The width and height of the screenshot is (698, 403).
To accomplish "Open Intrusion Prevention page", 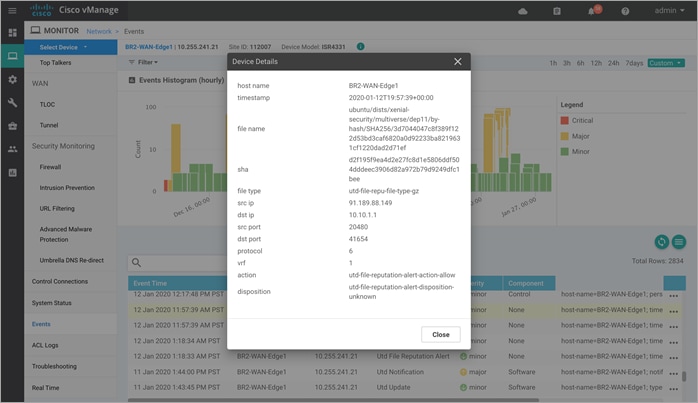I will point(67,188).
